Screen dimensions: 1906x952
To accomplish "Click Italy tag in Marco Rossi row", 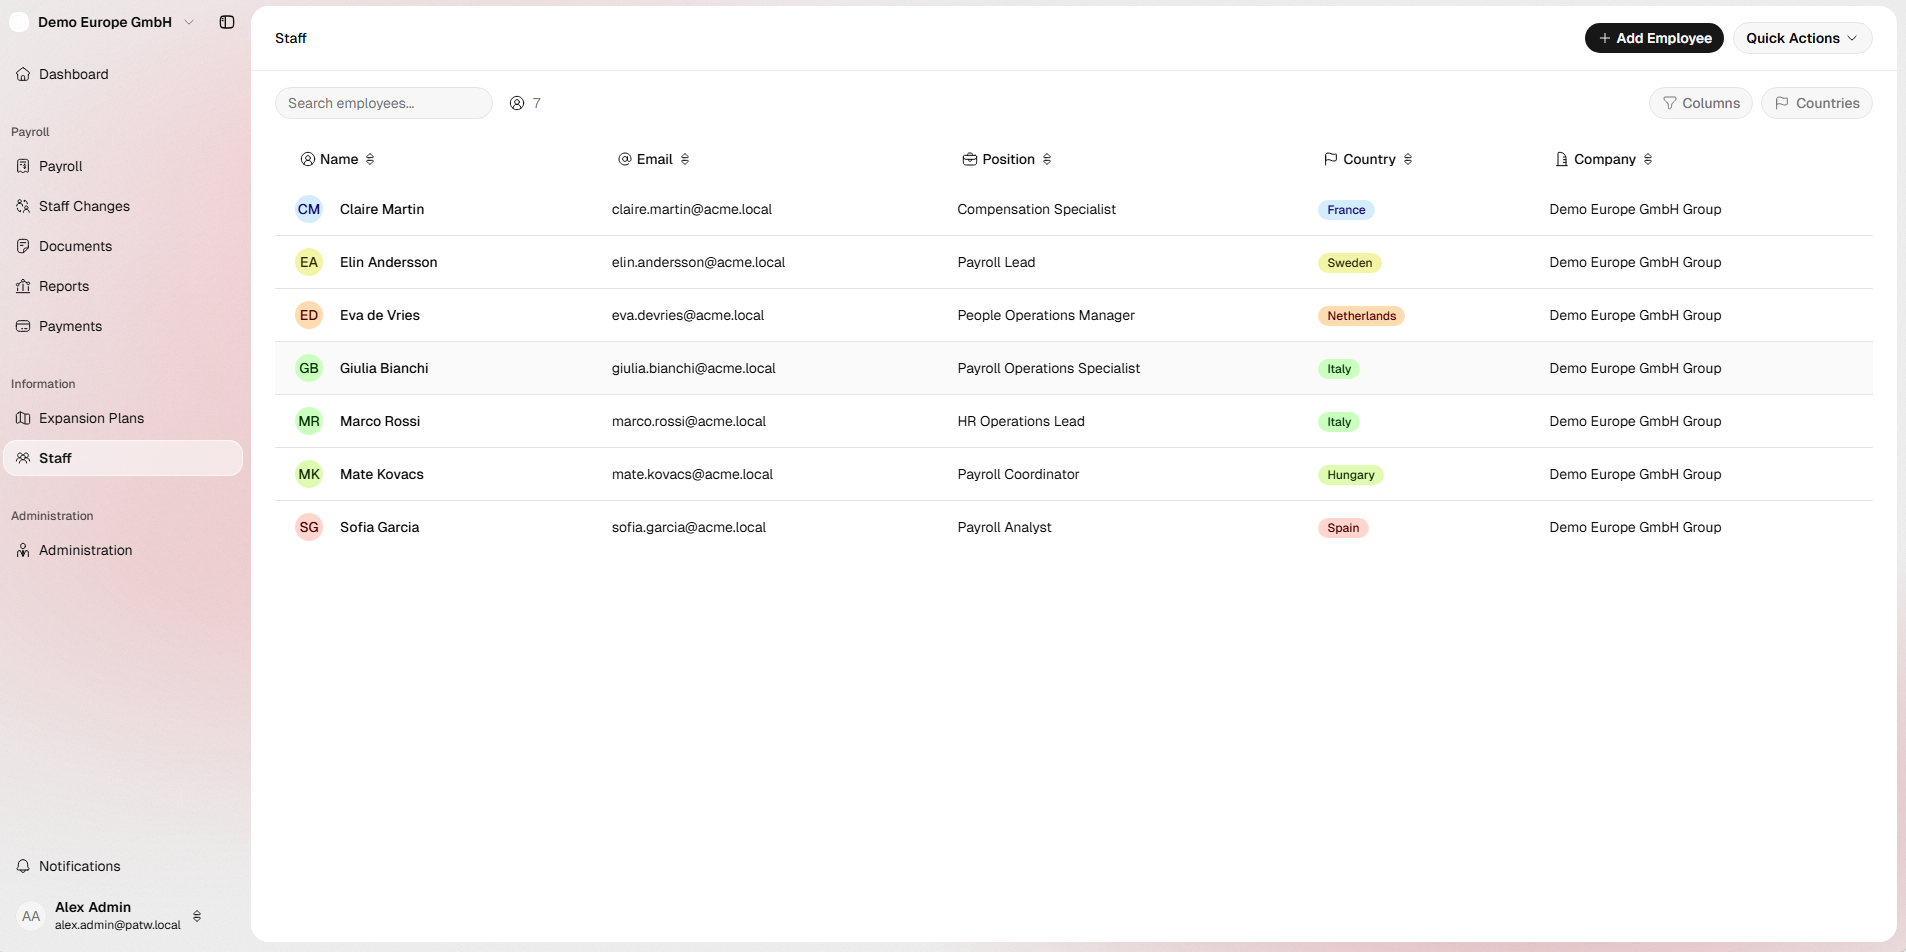I will coord(1339,422).
